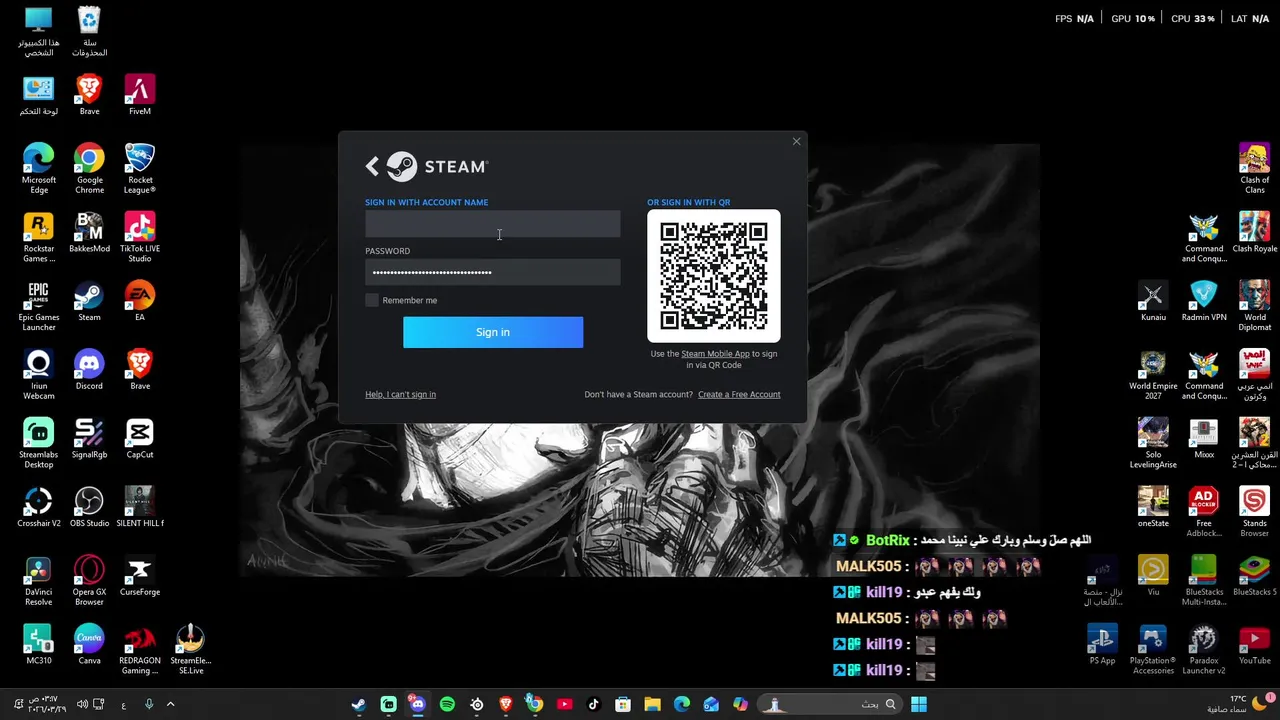The height and width of the screenshot is (720, 1280).
Task: Open Opera GX Browser desktop icon
Action: click(89, 580)
